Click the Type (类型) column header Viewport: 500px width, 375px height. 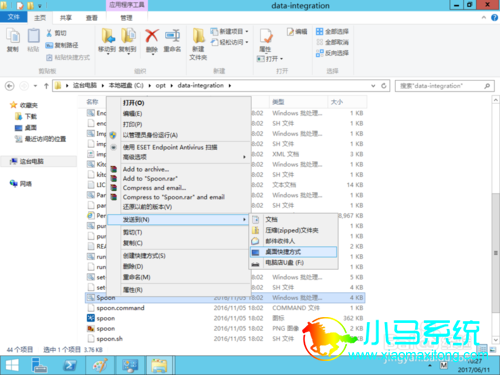pyautogui.click(x=298, y=102)
